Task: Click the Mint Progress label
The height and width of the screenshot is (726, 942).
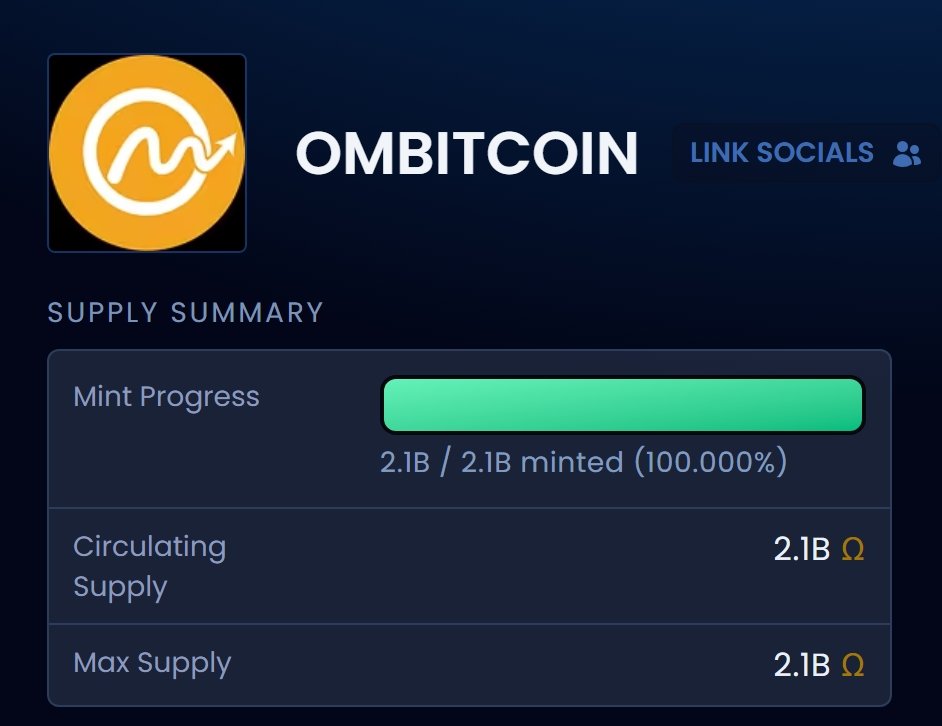Action: point(166,397)
